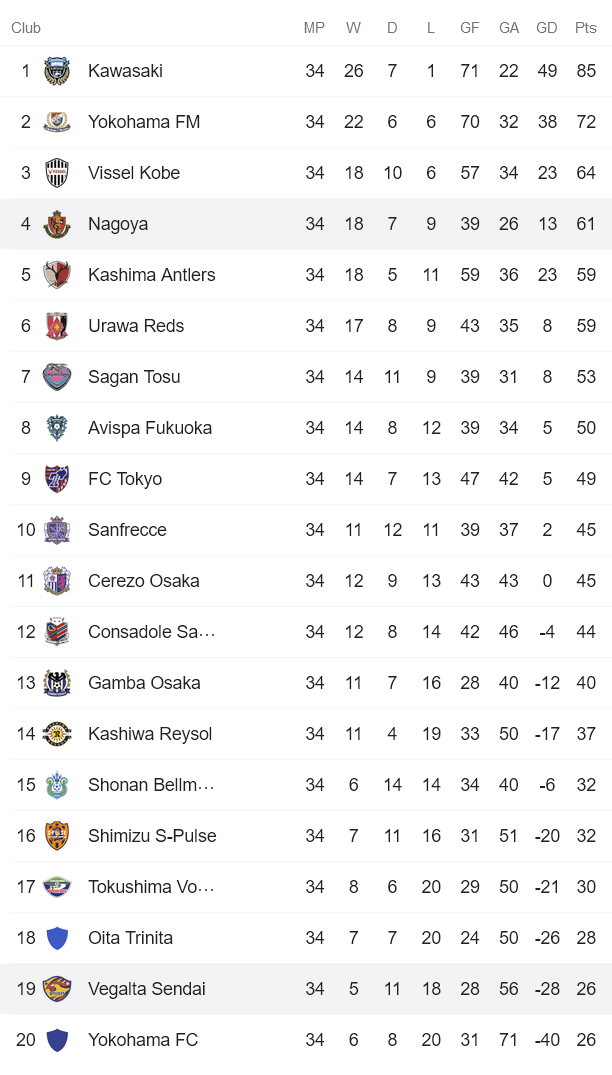This screenshot has height=1075, width=612.
Task: Click the Pts column header
Action: 586,28
